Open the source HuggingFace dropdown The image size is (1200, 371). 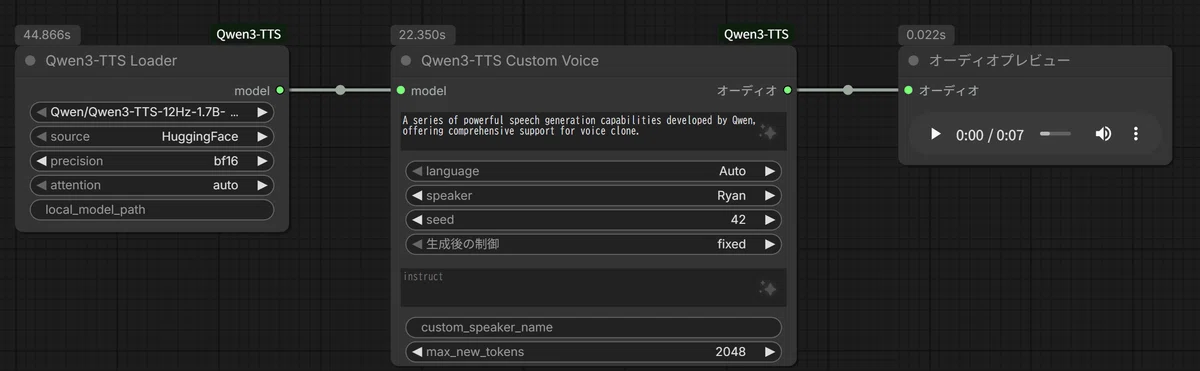pos(152,136)
